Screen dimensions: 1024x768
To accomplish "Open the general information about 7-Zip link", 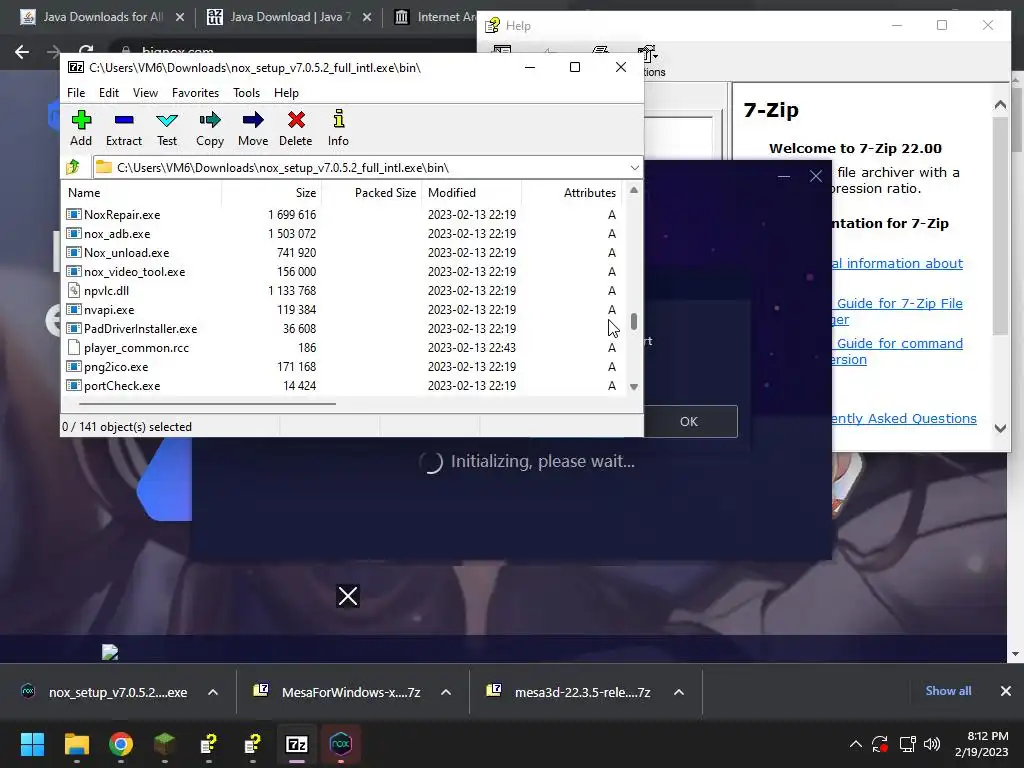I will tap(897, 263).
